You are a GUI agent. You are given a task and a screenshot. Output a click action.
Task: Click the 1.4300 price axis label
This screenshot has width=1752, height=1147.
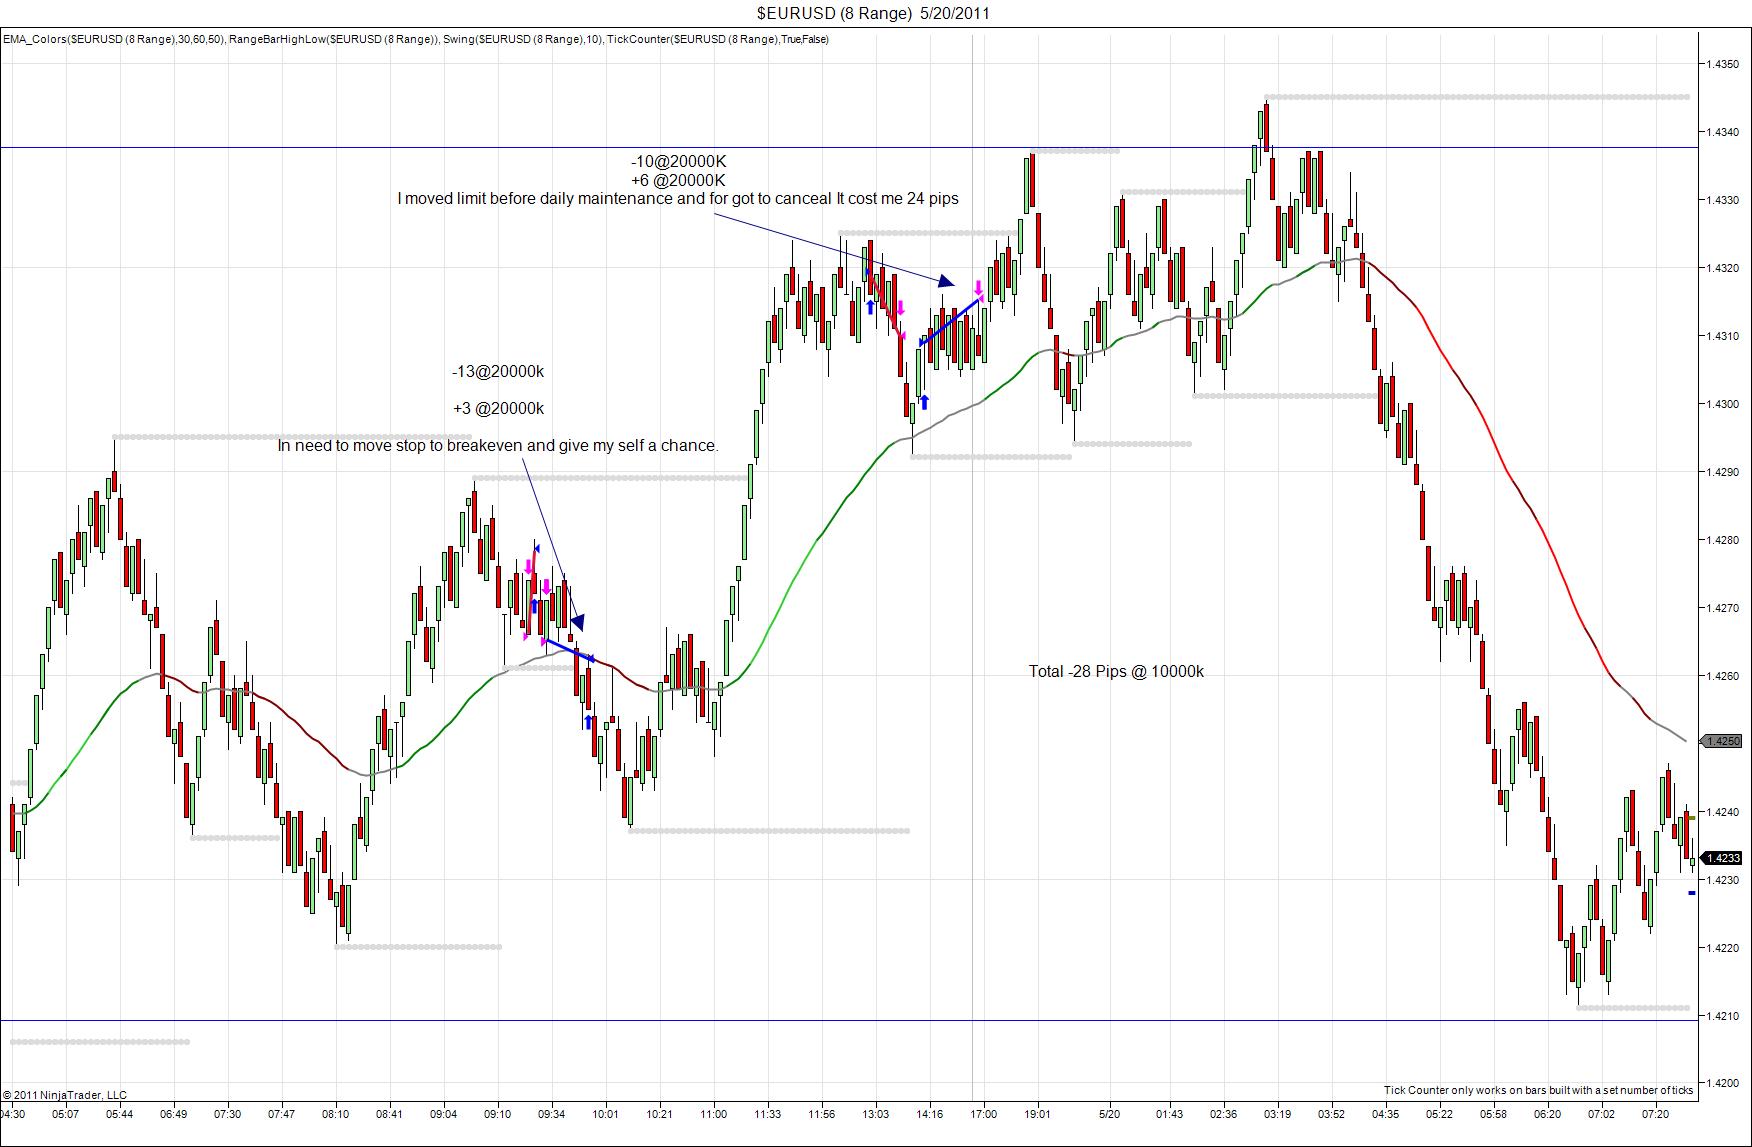click(1722, 404)
